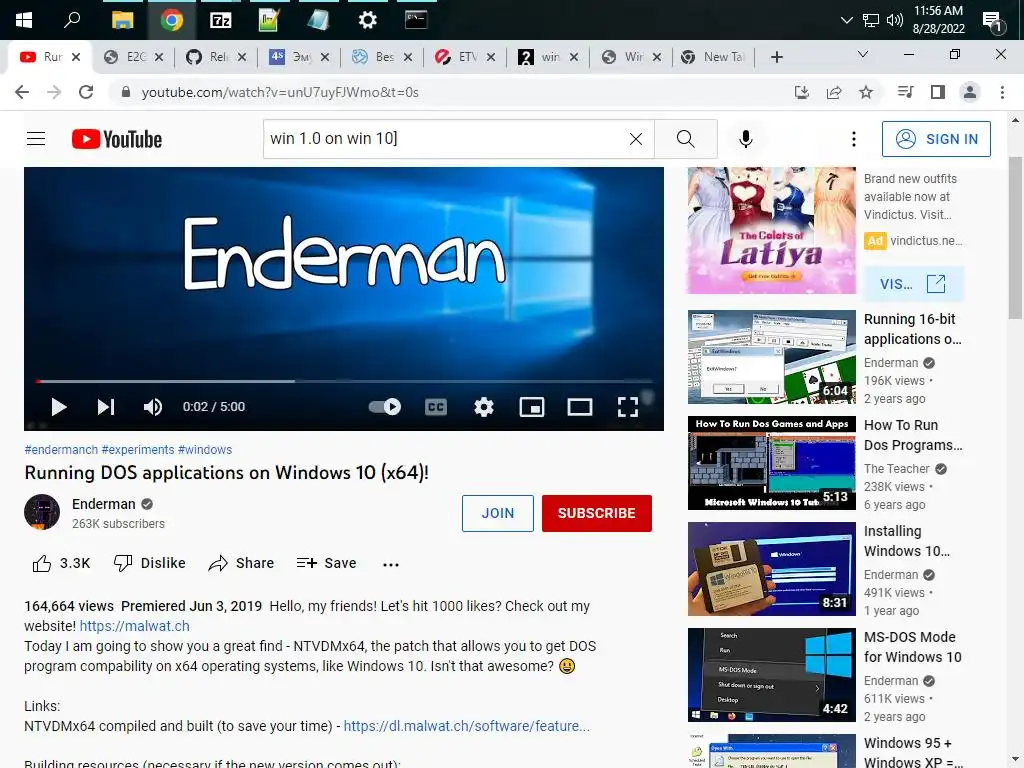Open more actions under the video
Viewport: 1024px width, 768px height.
click(391, 564)
